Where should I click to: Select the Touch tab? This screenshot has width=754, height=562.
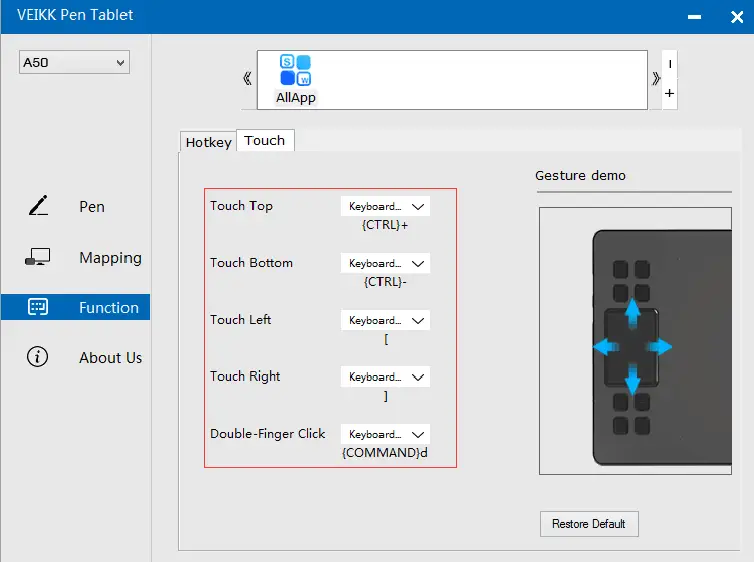point(265,141)
